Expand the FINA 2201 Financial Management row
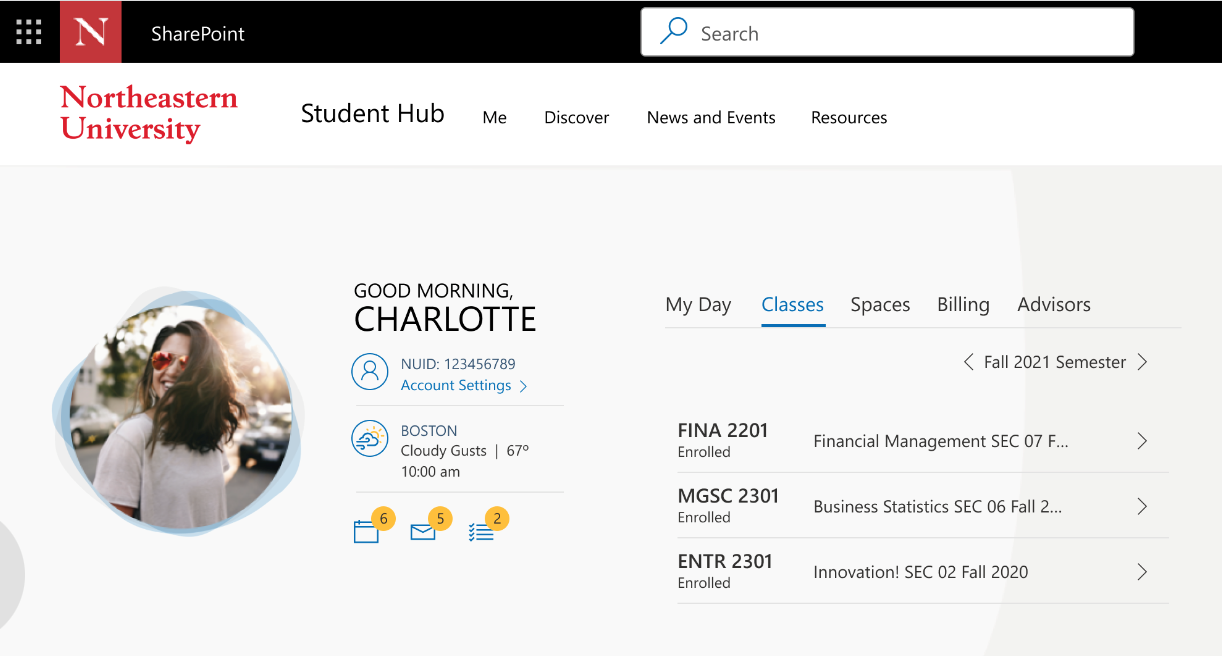The image size is (1222, 656). pos(1142,440)
